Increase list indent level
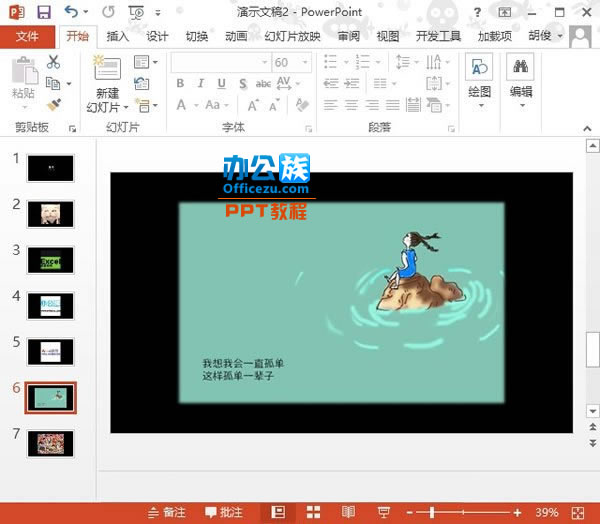This screenshot has height=524, width=600. (352, 83)
